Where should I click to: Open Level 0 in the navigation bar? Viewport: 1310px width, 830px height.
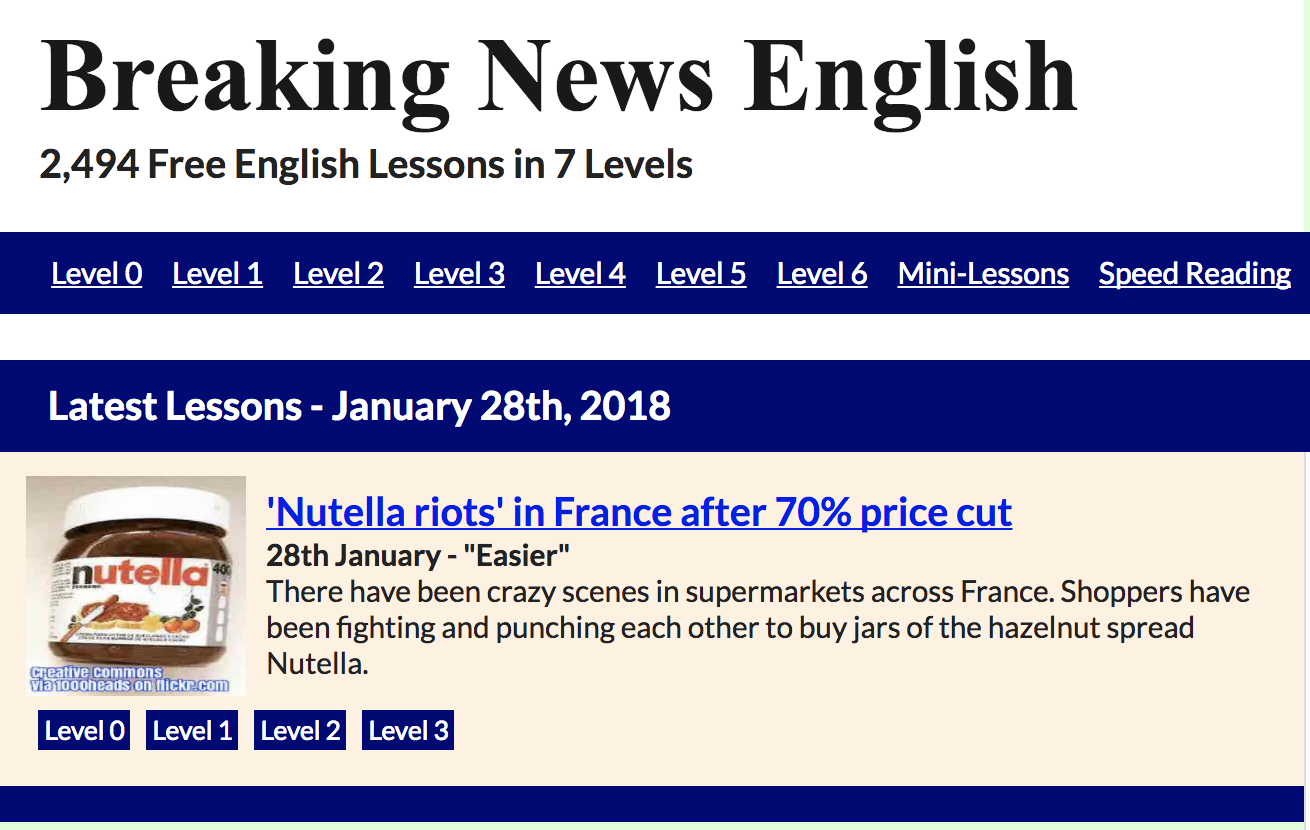97,274
